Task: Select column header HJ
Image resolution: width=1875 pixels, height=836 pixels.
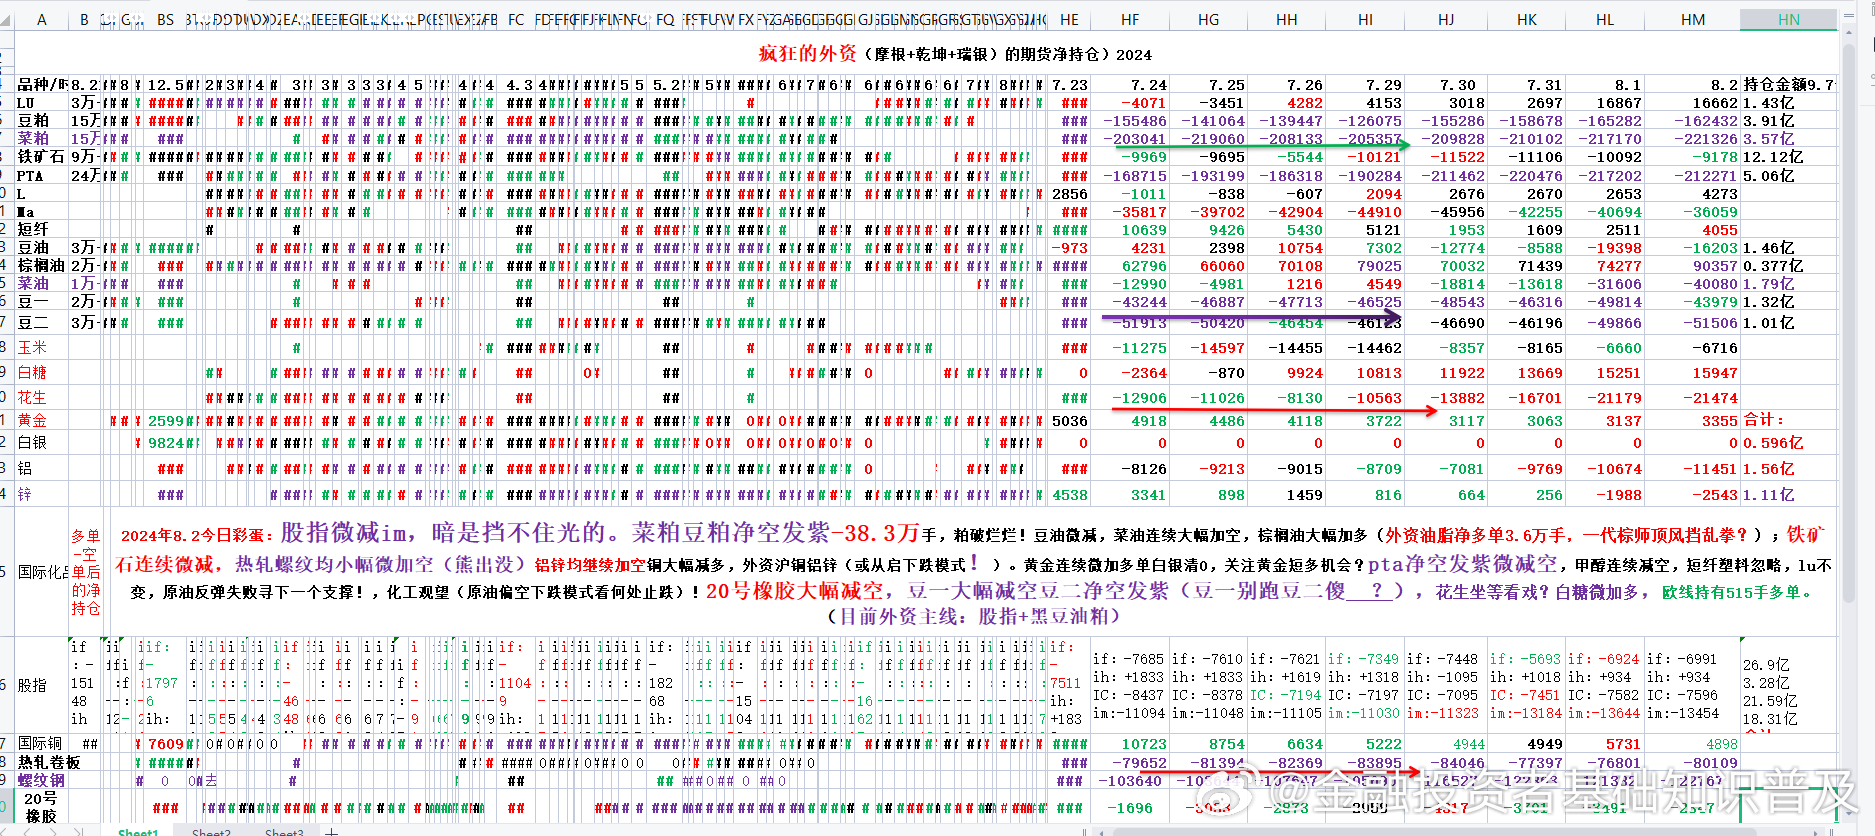Action: (1446, 19)
